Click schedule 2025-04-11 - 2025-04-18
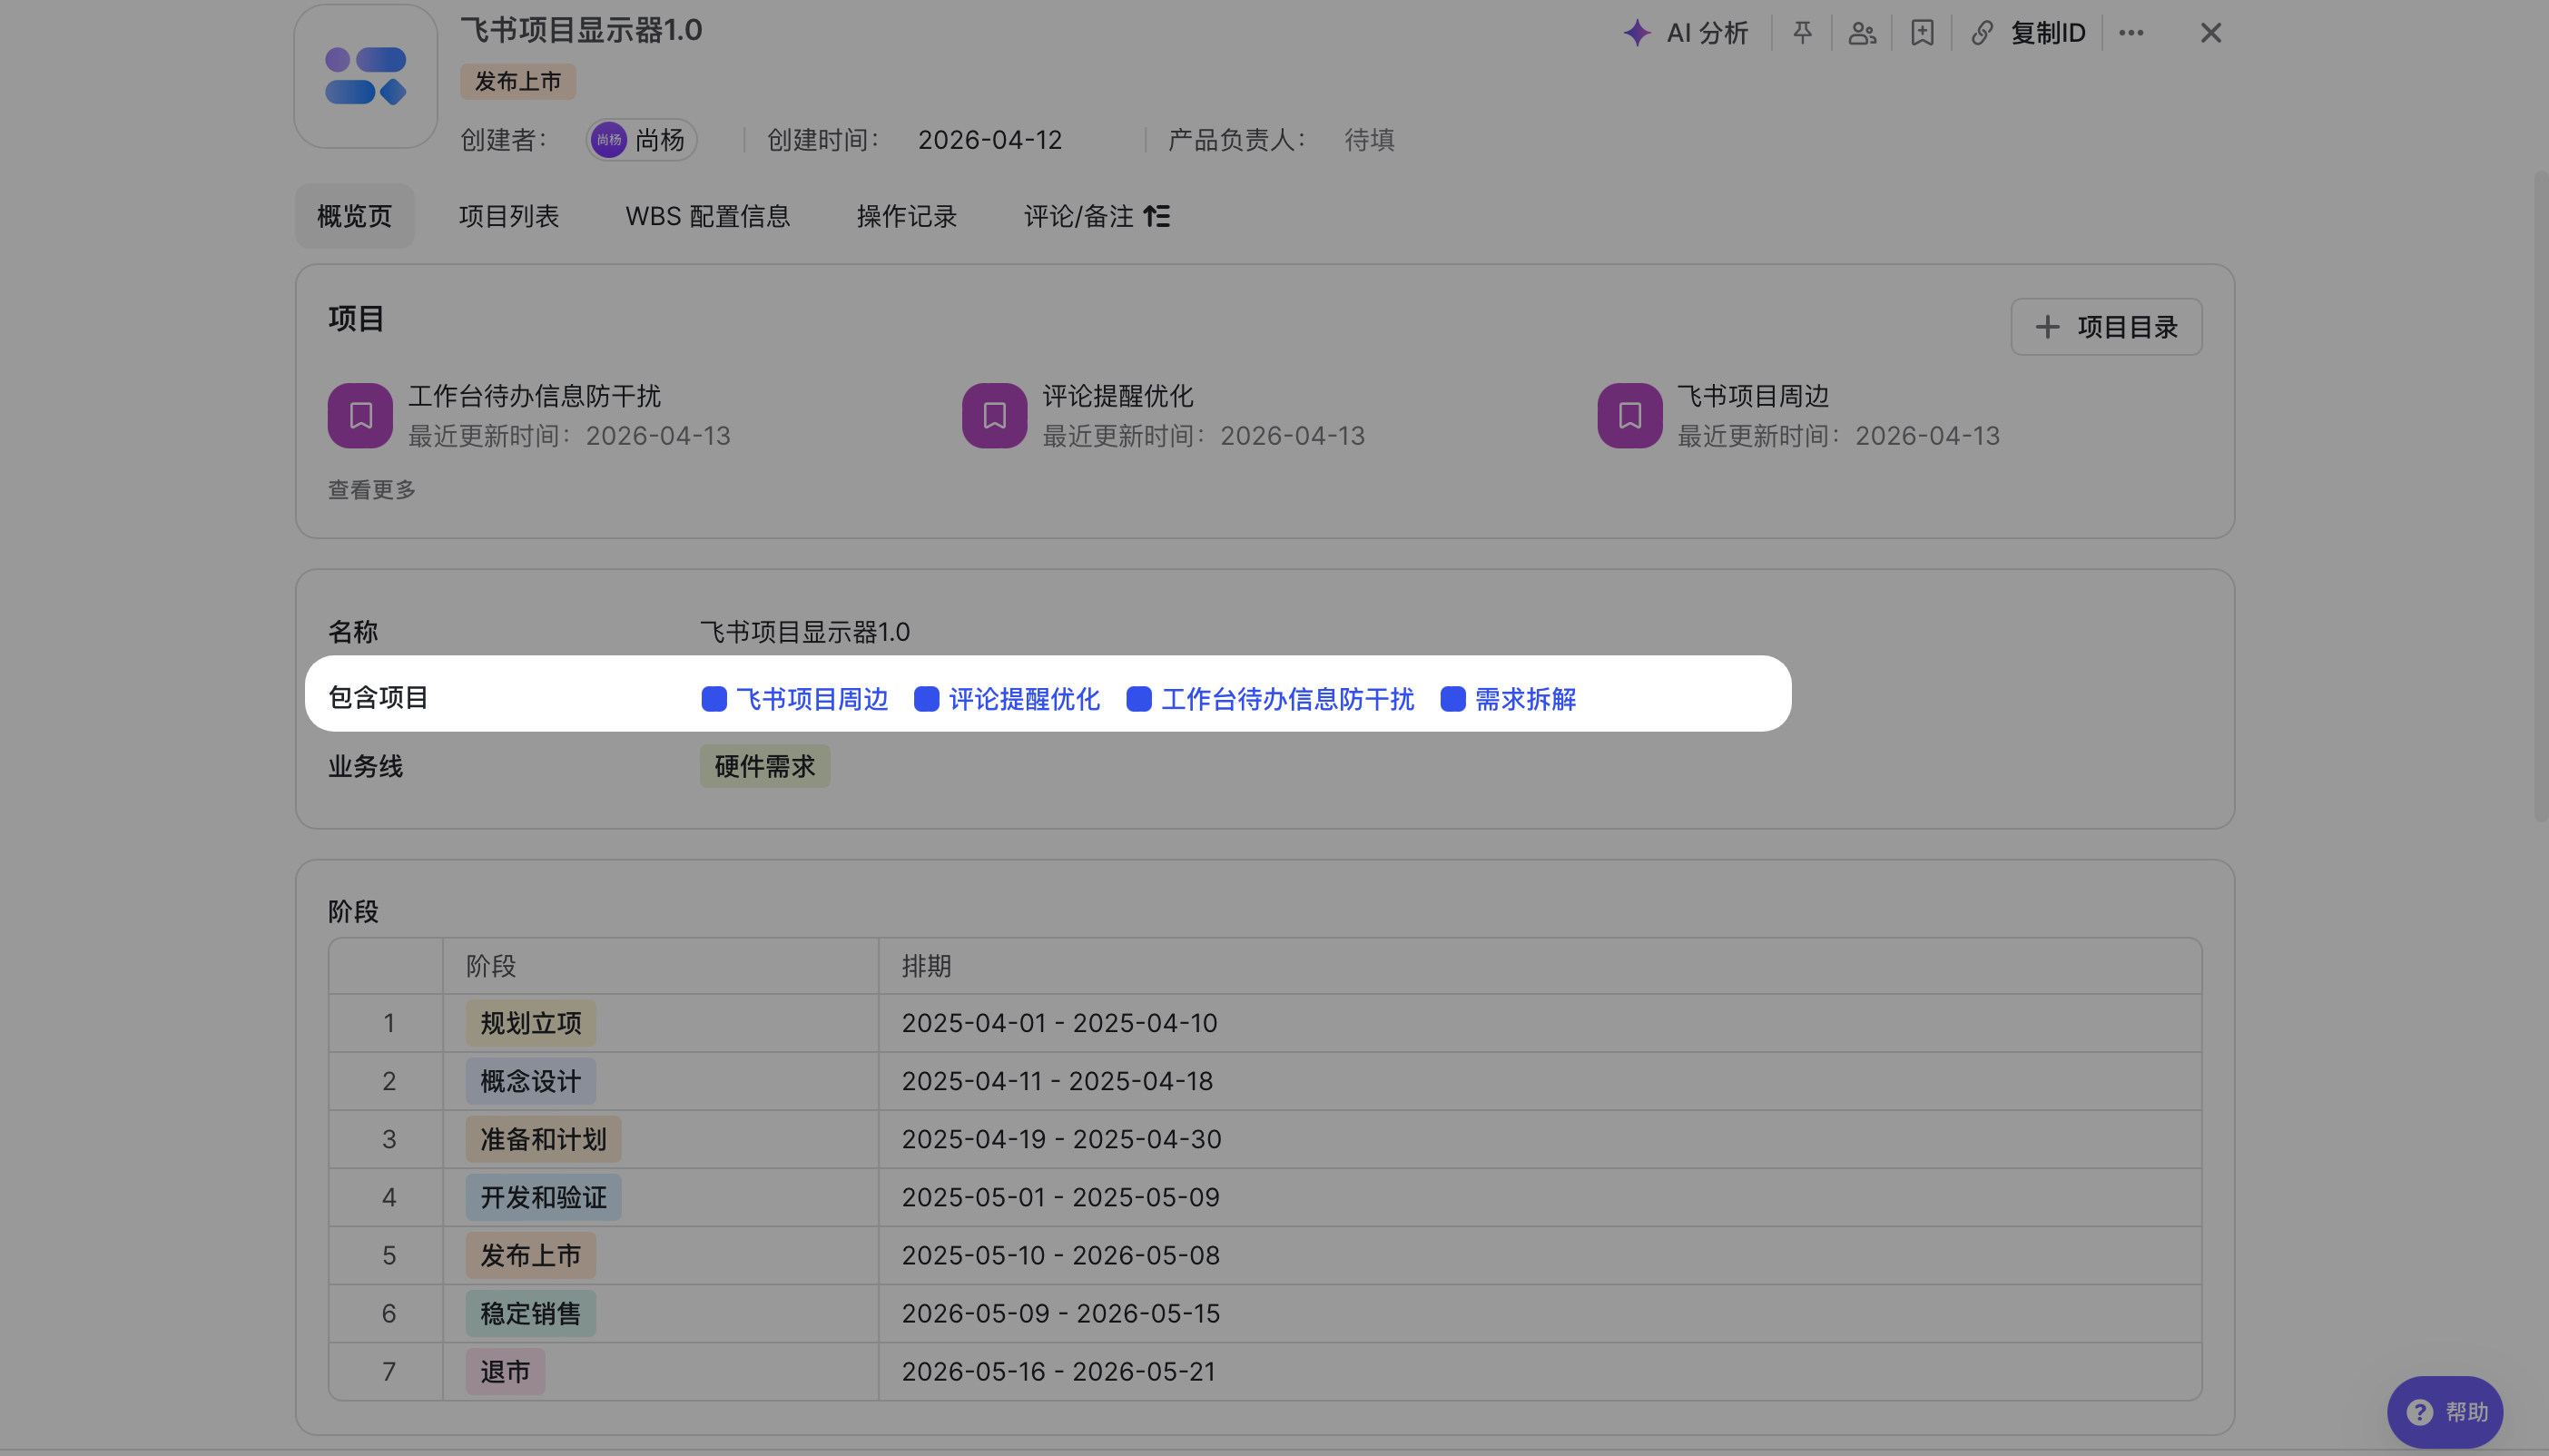The image size is (2549, 1456). [1058, 1081]
